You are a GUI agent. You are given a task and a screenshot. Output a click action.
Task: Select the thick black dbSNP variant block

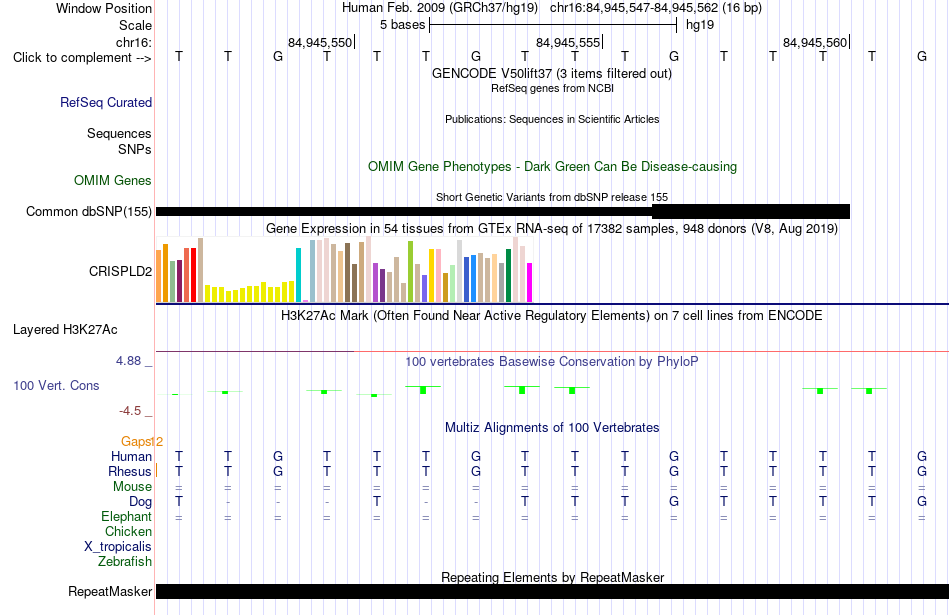click(751, 211)
